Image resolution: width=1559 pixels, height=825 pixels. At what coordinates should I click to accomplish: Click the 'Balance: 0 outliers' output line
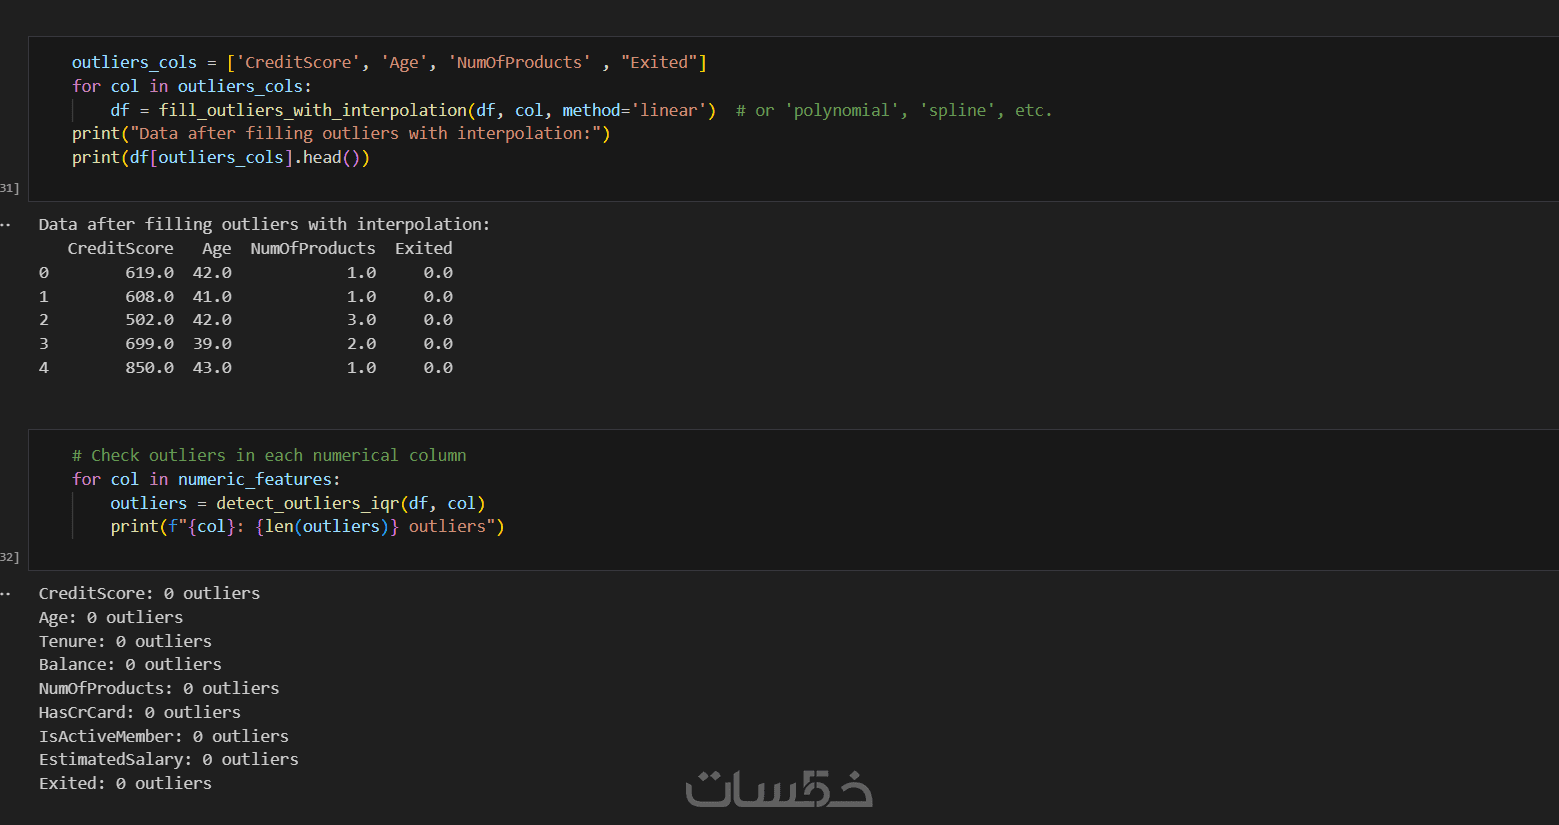(130, 664)
